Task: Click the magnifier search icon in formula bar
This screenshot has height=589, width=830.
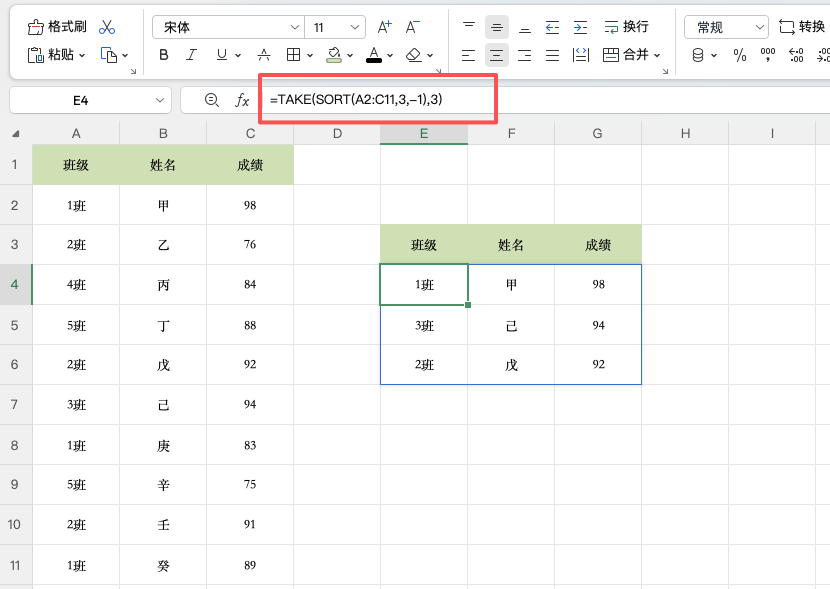Action: coord(210,100)
